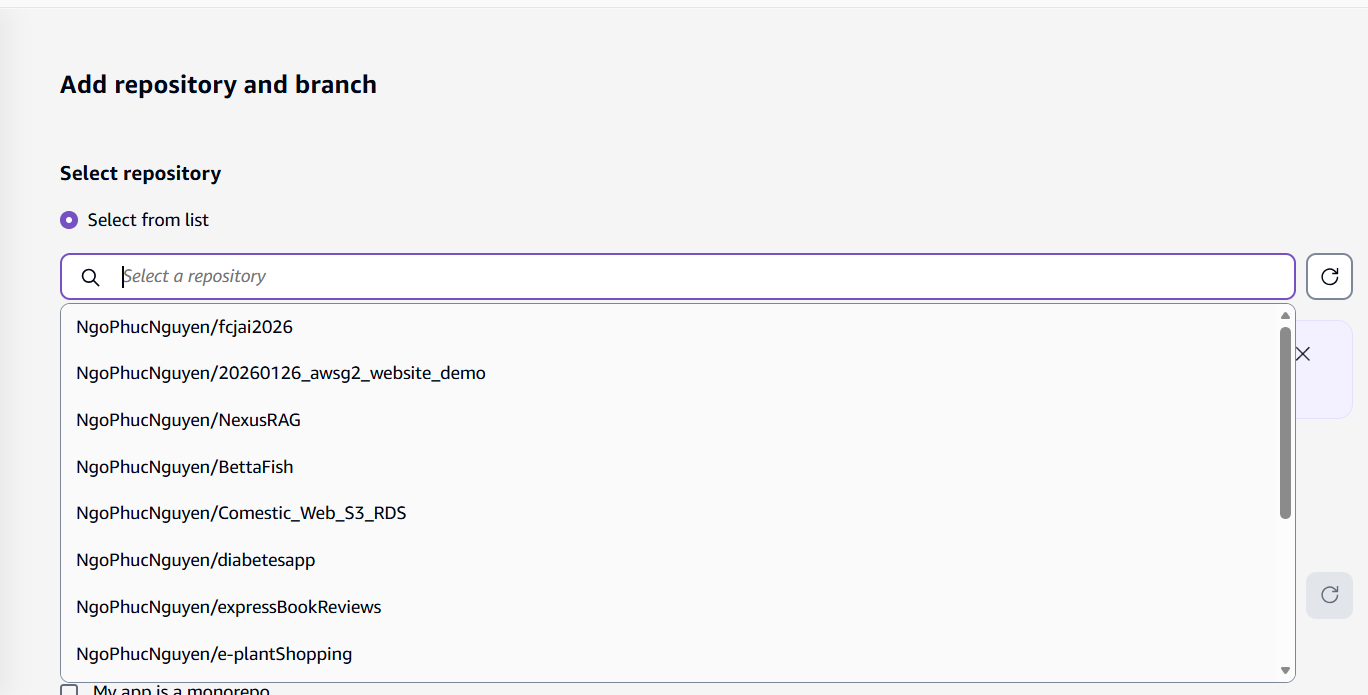Click the scrollbar down arrow icon
The height and width of the screenshot is (695, 1368).
pyautogui.click(x=1285, y=668)
